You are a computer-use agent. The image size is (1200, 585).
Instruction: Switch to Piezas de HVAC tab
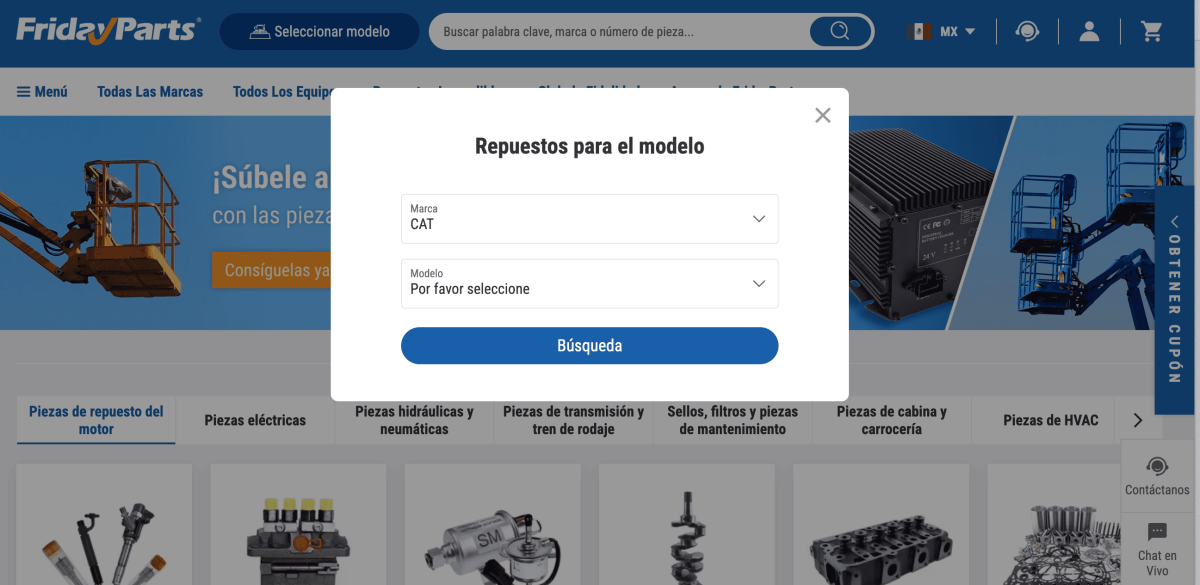click(x=1050, y=420)
